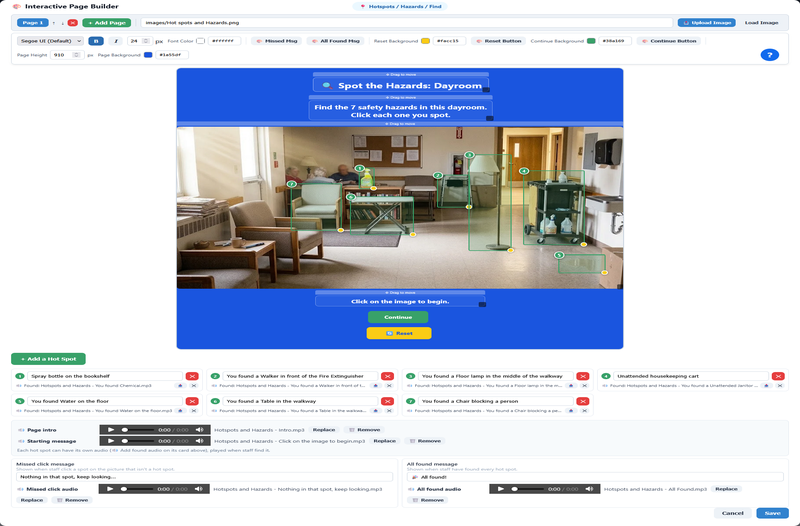
Task: Click the Missed click message text field
Action: (x=204, y=477)
